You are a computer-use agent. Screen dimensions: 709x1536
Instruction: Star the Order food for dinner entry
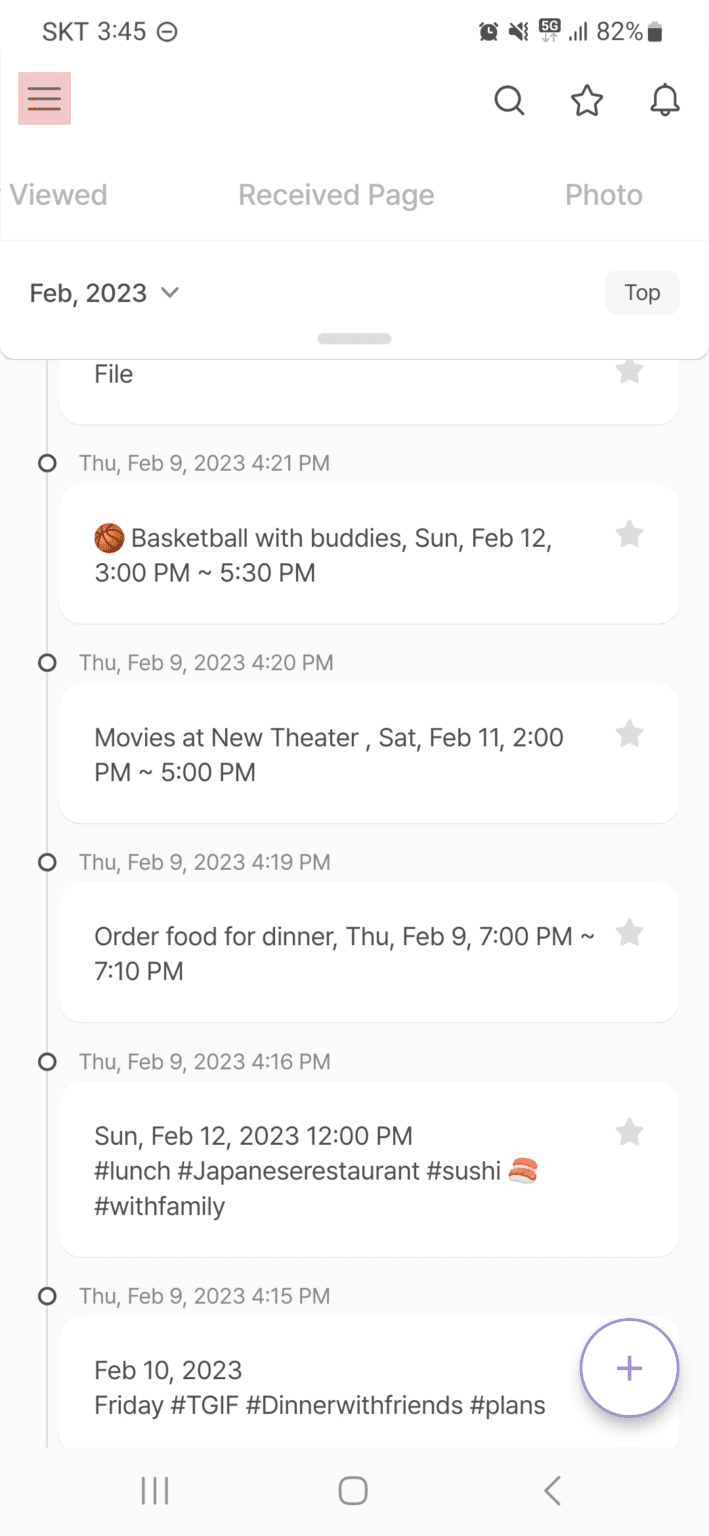630,932
